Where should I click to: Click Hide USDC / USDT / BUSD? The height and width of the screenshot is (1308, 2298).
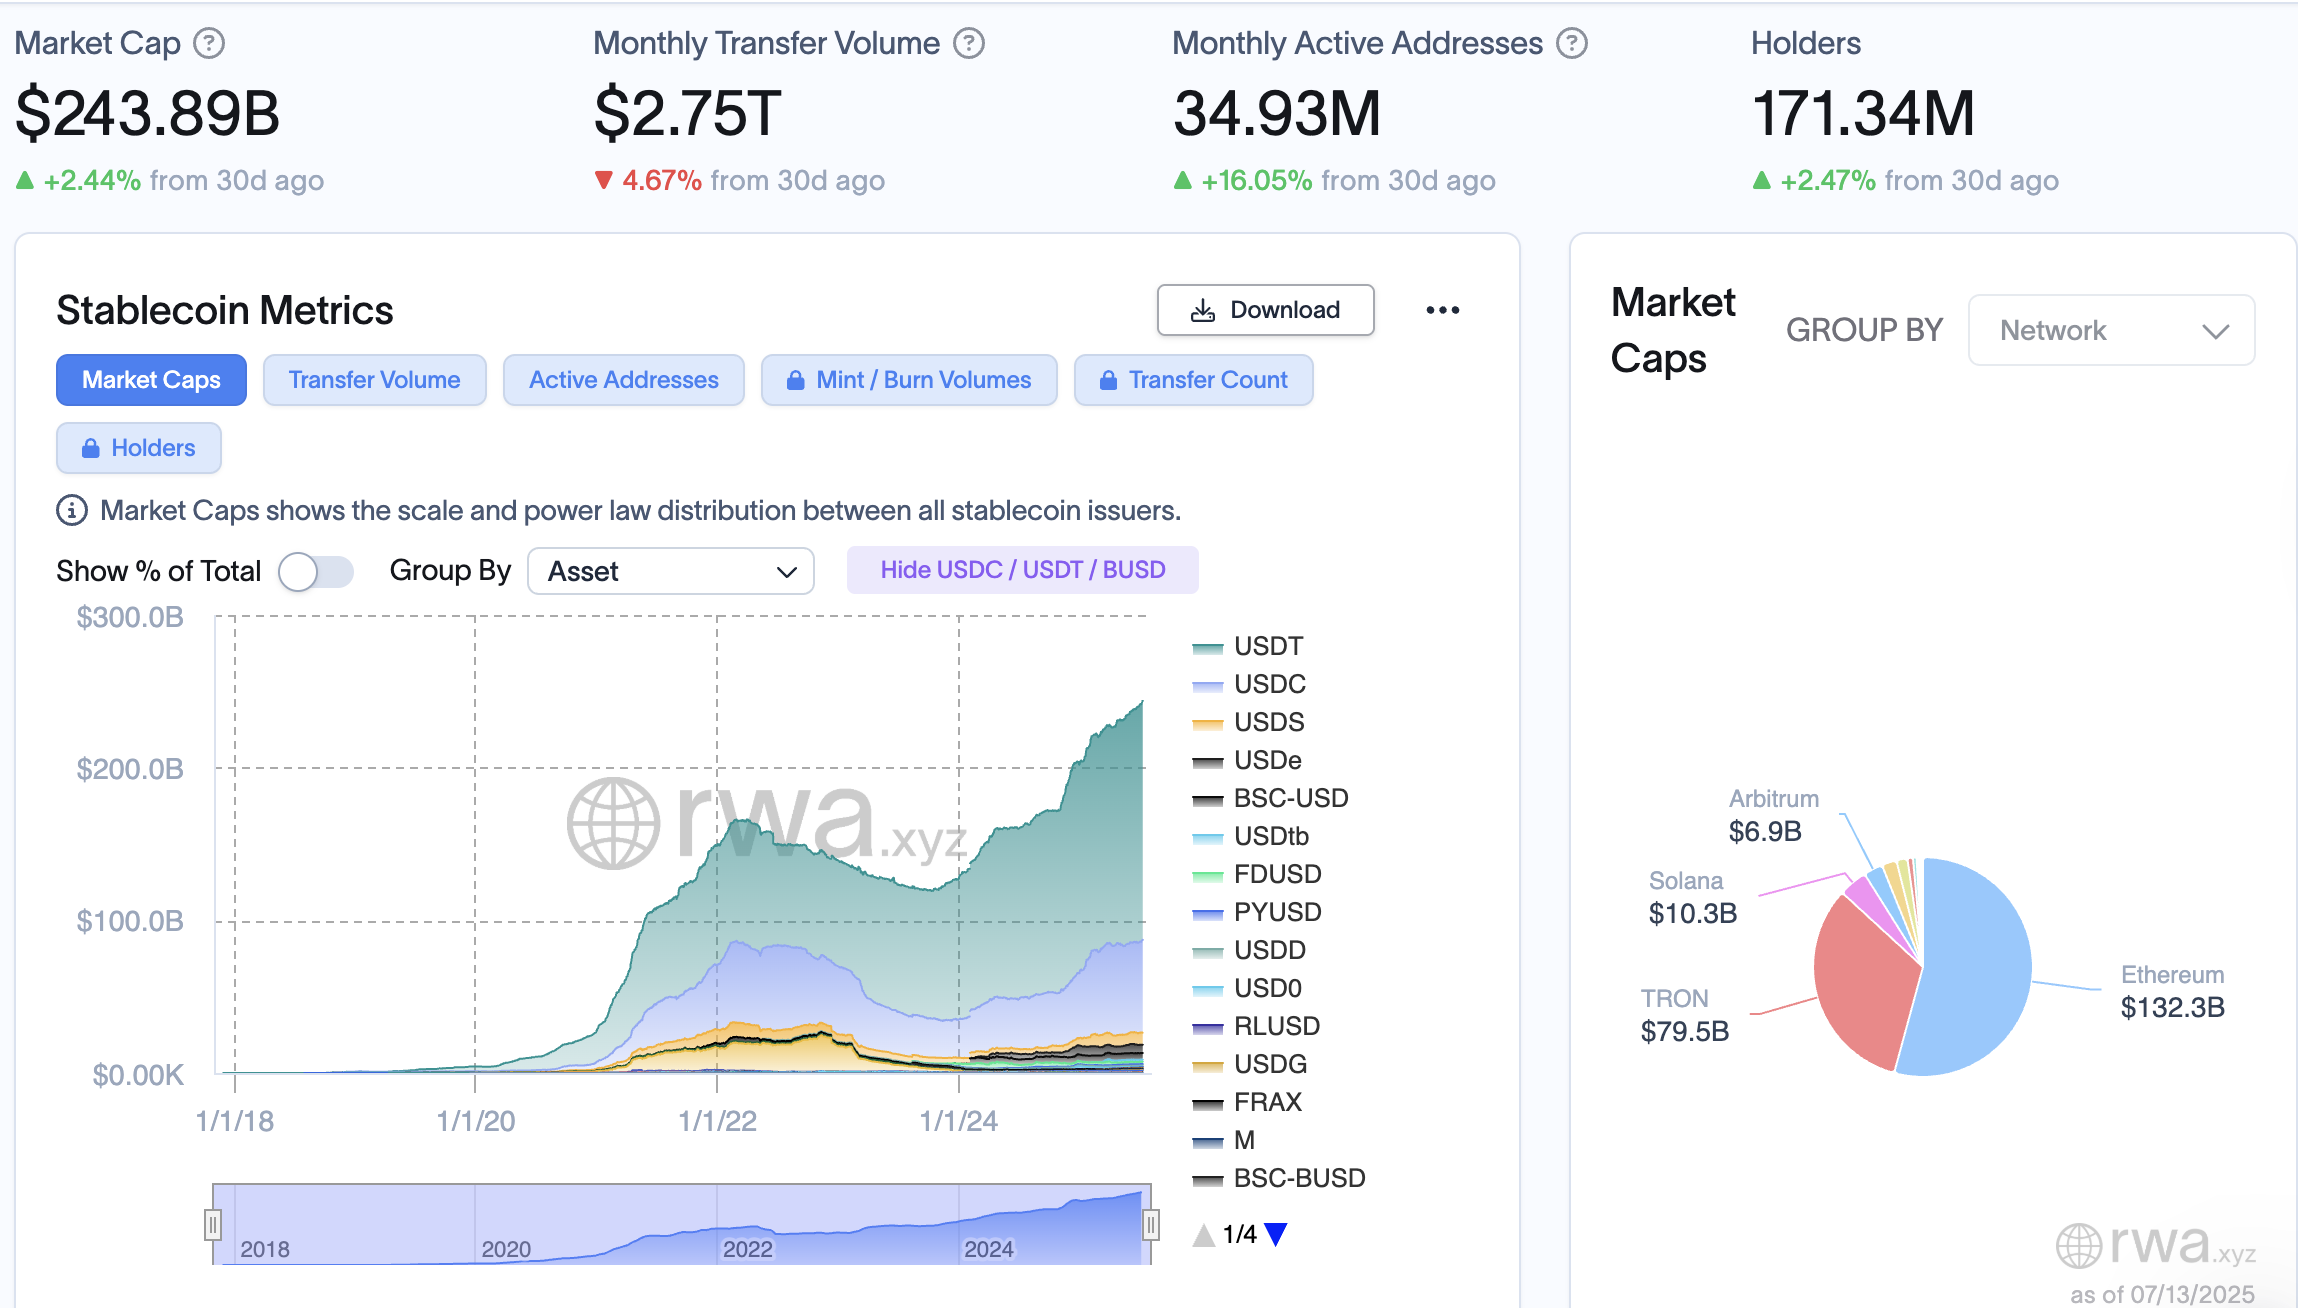tap(1022, 569)
